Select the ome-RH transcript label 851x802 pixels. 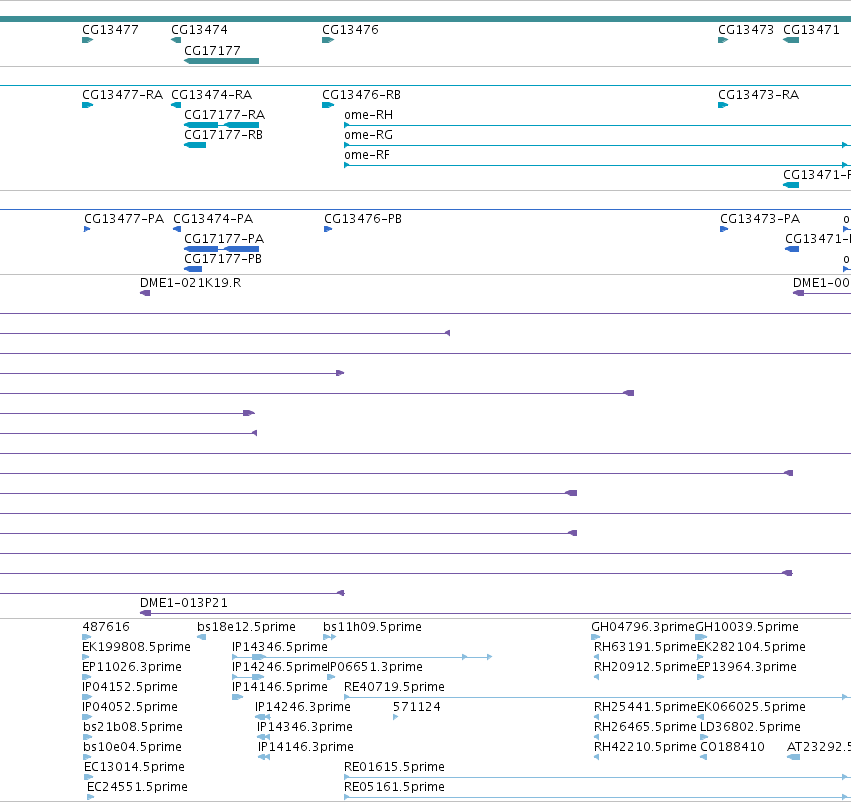coord(368,115)
